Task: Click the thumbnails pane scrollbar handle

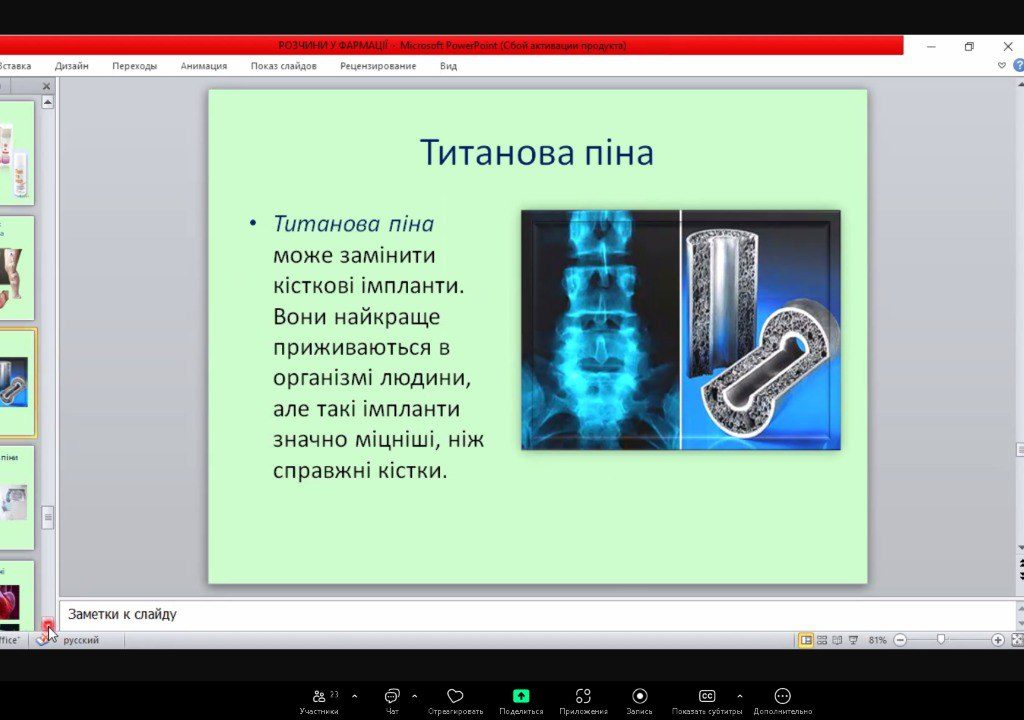Action: [x=48, y=517]
